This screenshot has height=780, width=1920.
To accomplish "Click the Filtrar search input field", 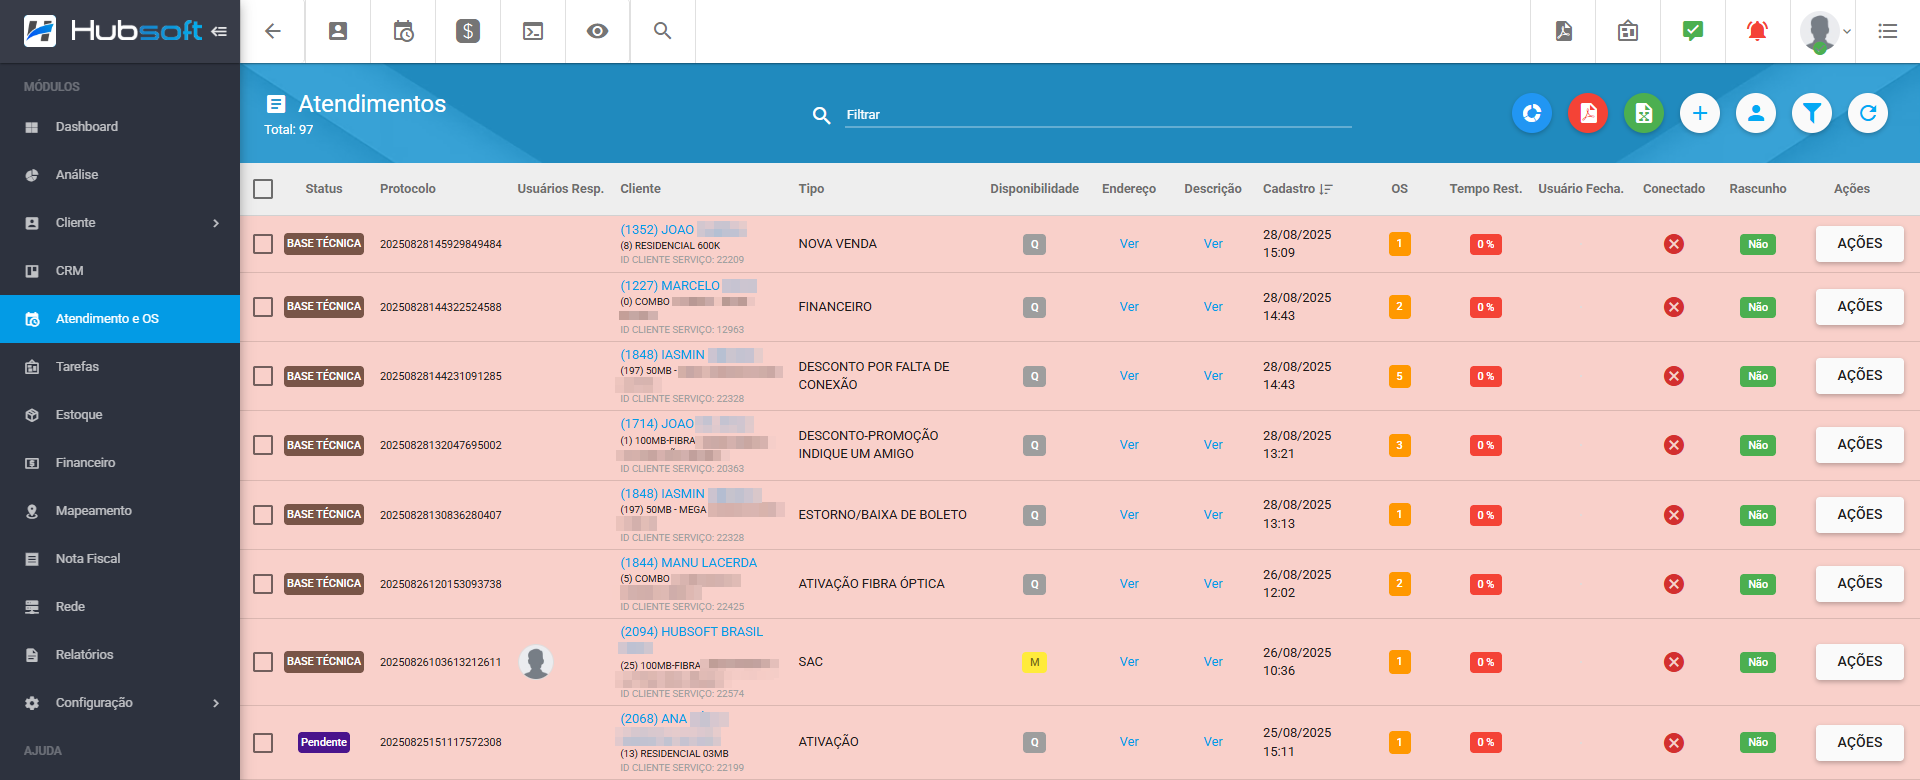I will [x=1097, y=115].
